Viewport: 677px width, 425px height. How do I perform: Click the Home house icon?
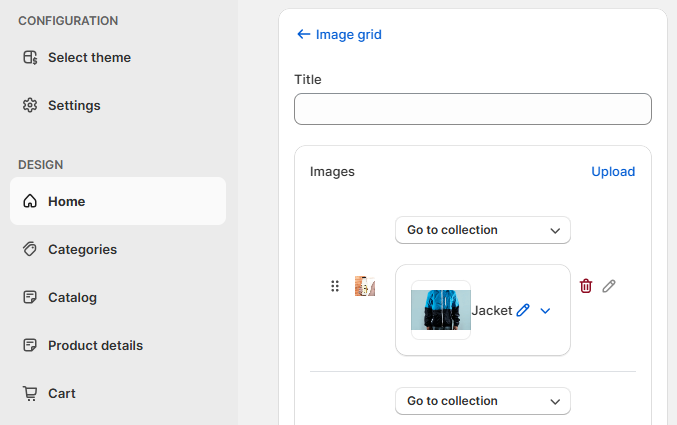[x=30, y=201]
